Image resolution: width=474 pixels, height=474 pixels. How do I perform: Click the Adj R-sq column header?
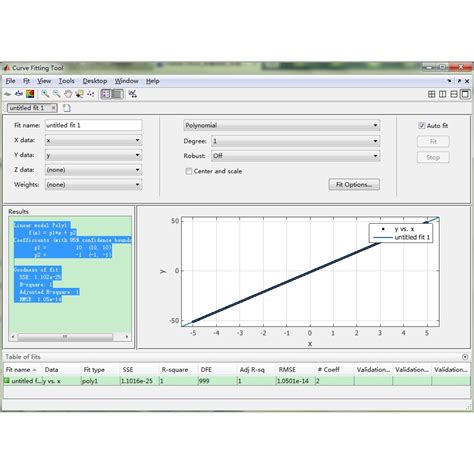tap(257, 370)
